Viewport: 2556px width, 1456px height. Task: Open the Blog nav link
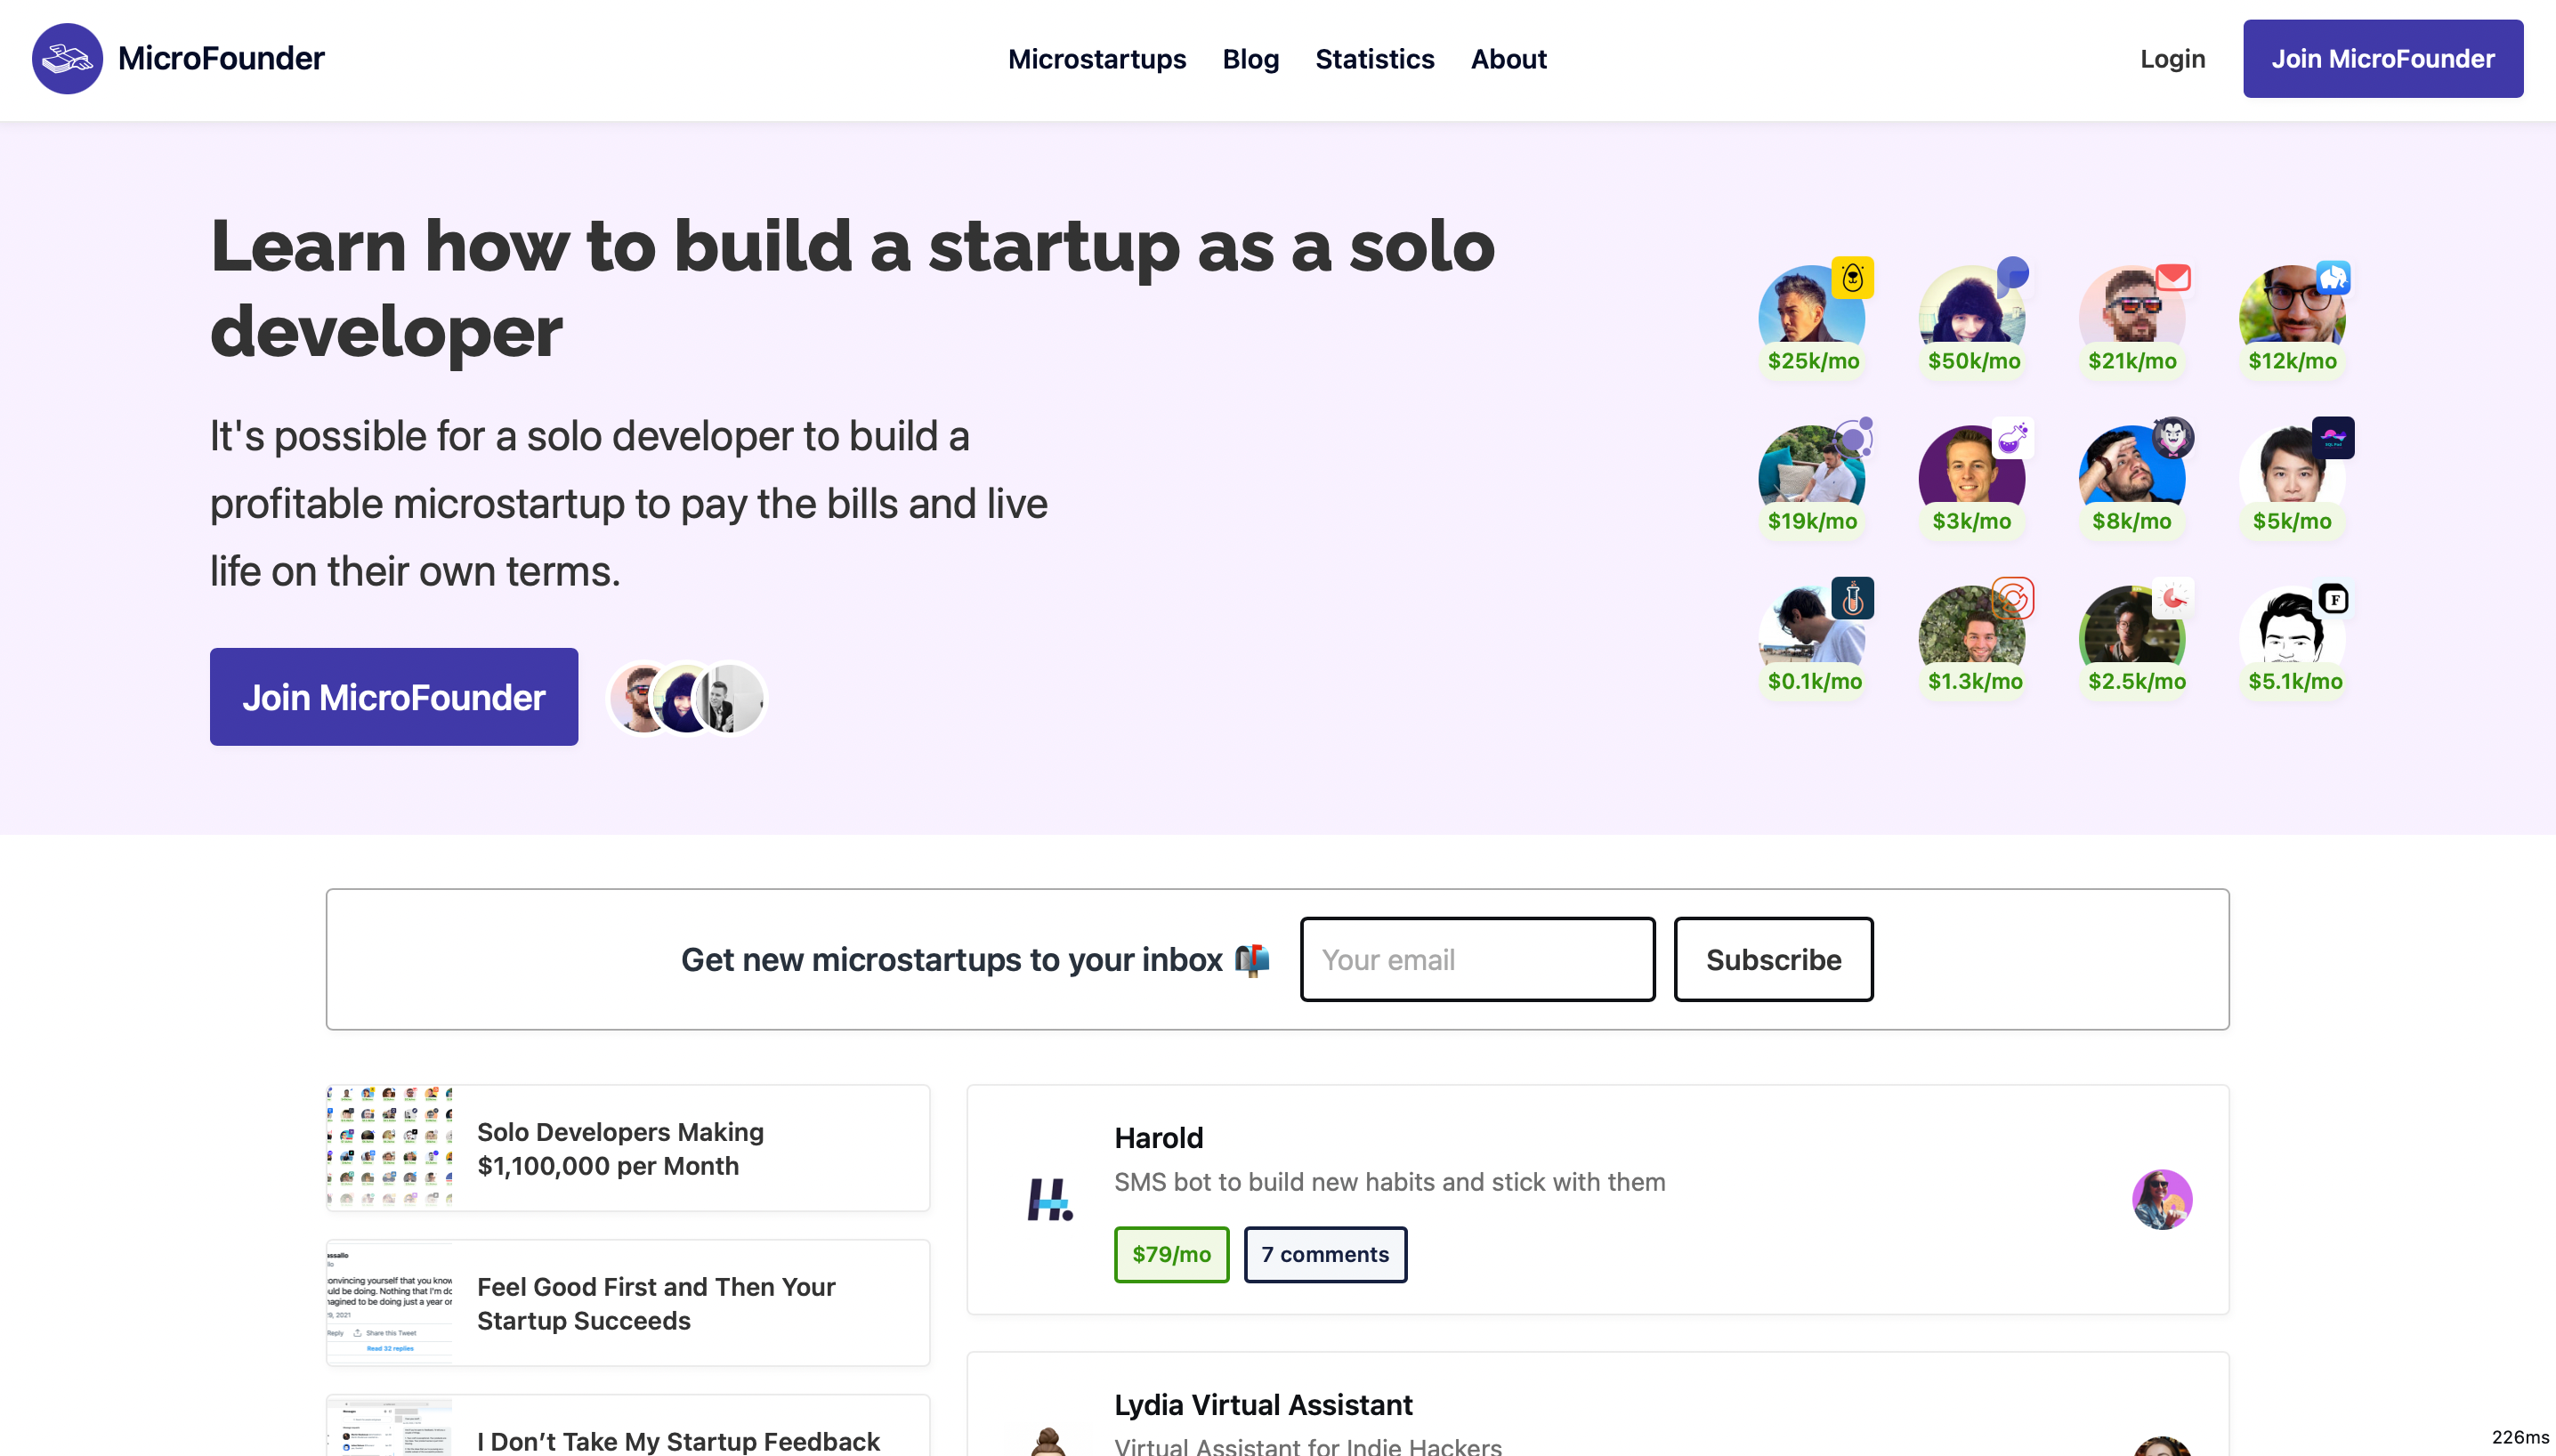click(x=1250, y=59)
